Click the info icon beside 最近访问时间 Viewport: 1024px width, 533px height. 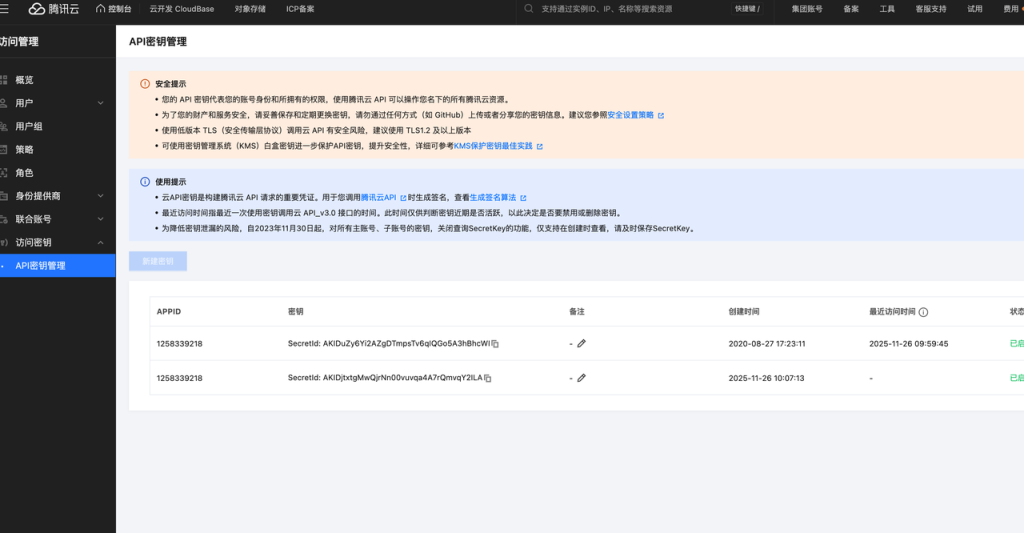pyautogui.click(x=923, y=312)
